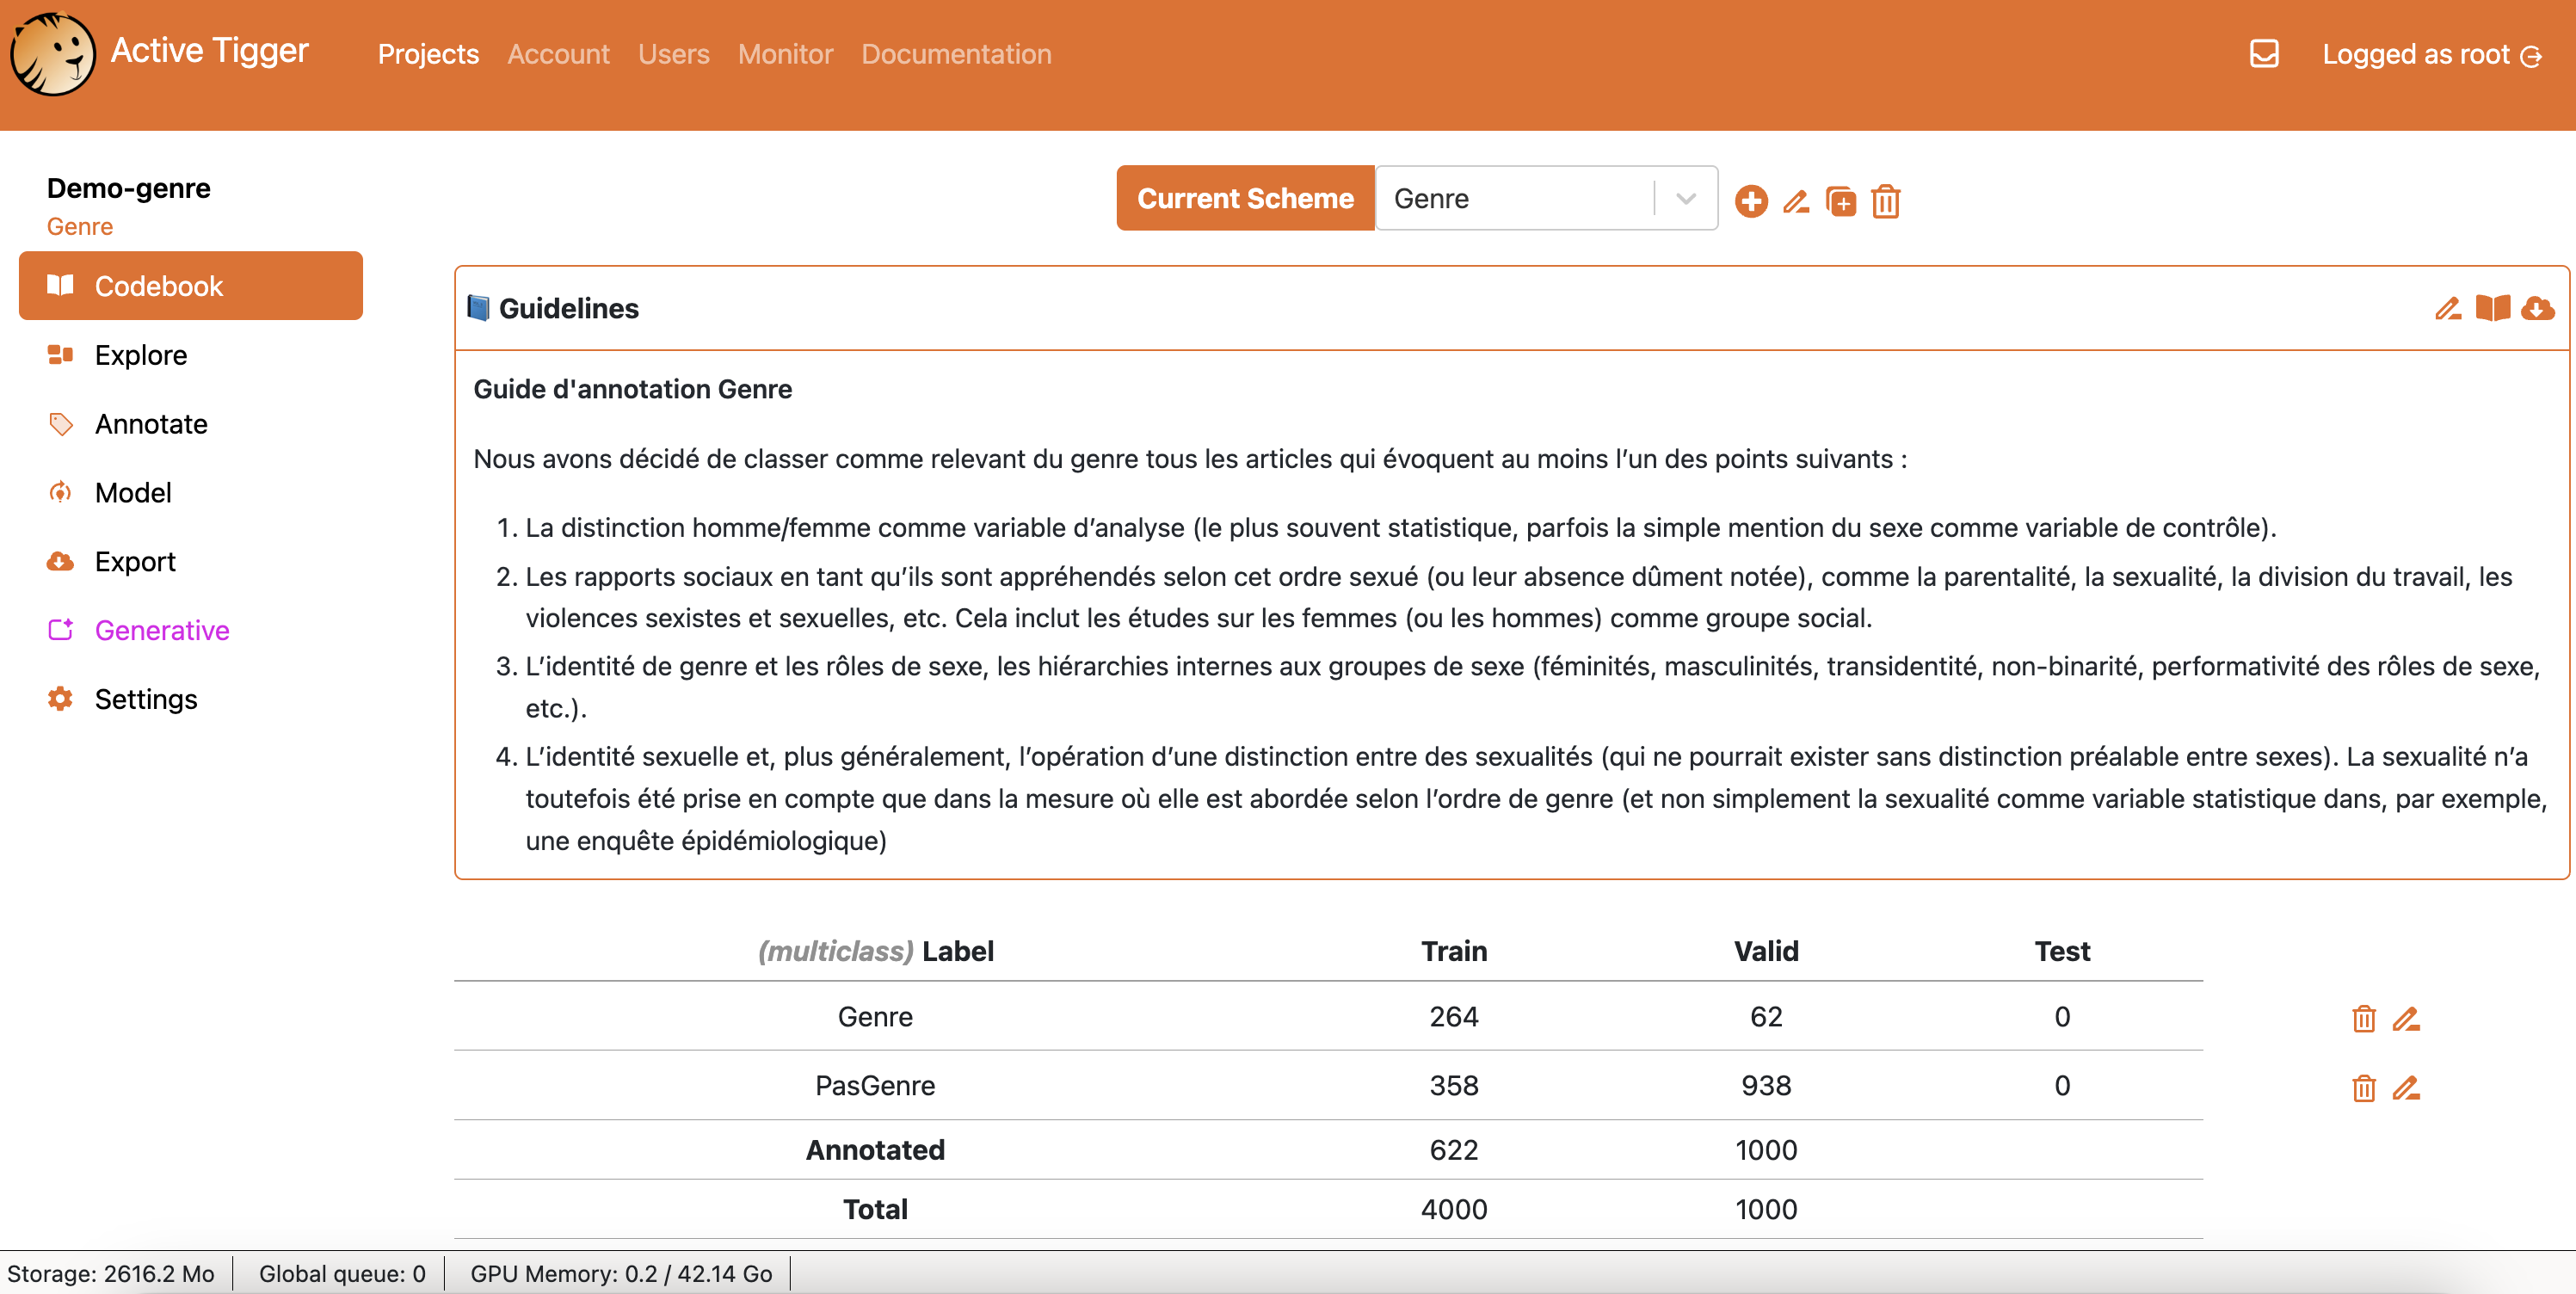
Task: Open the Genre scheme selector
Action: click(x=1546, y=199)
